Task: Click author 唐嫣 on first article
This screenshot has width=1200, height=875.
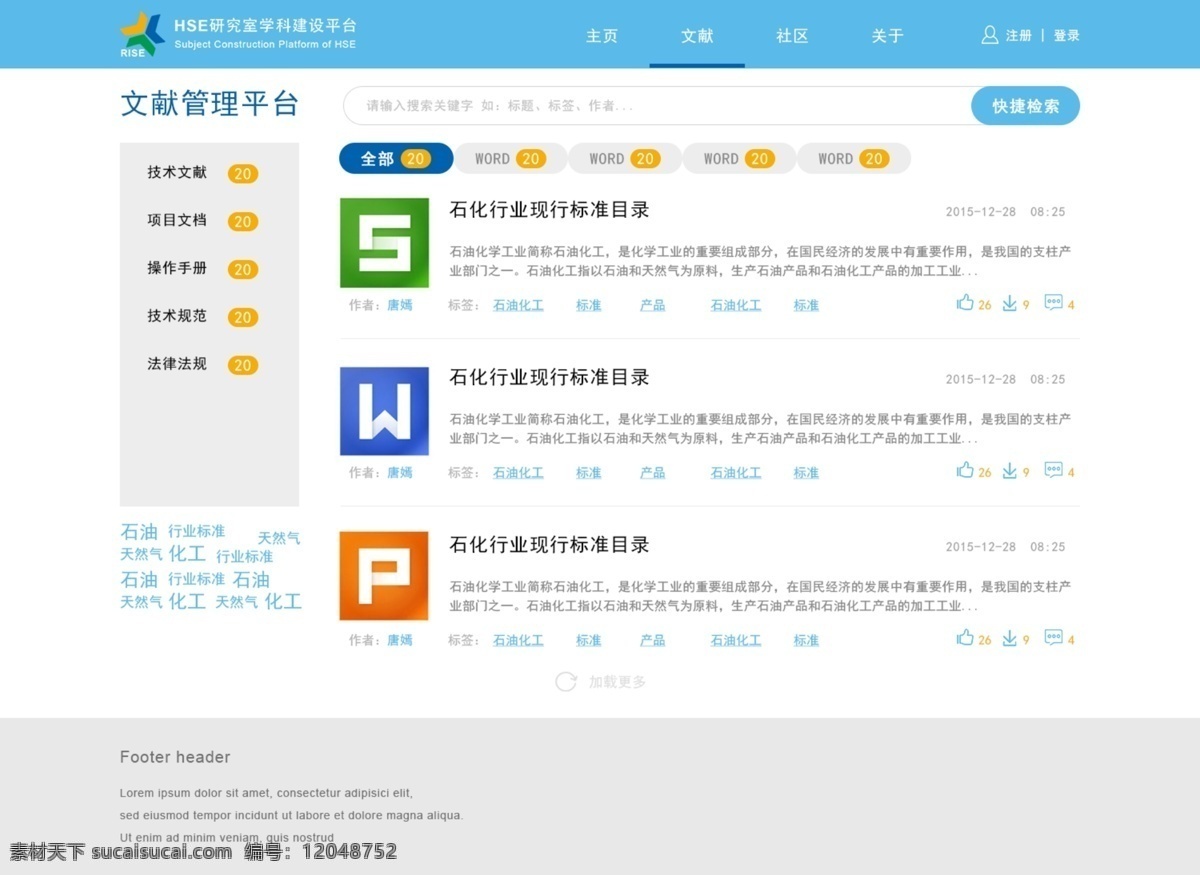Action: tap(400, 305)
